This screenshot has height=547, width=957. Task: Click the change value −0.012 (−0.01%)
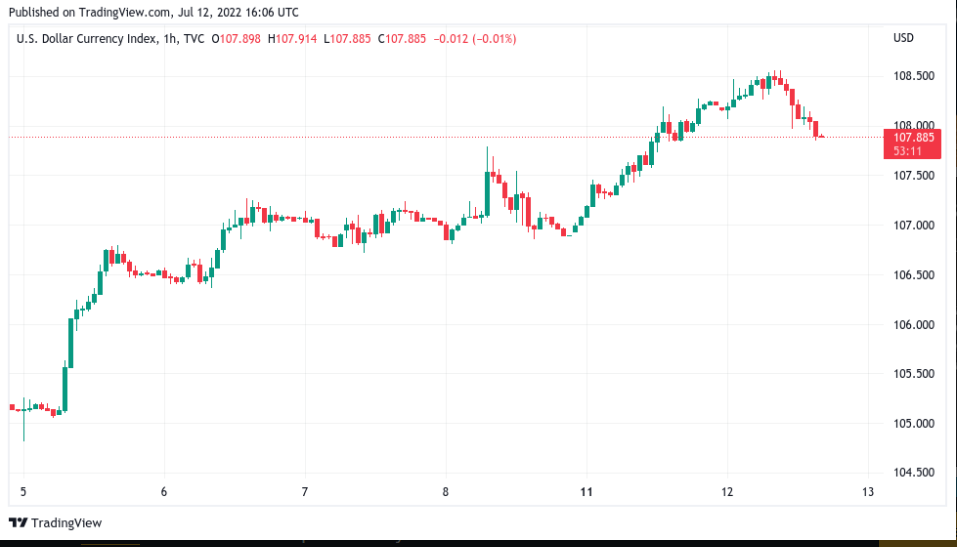pyautogui.click(x=475, y=39)
